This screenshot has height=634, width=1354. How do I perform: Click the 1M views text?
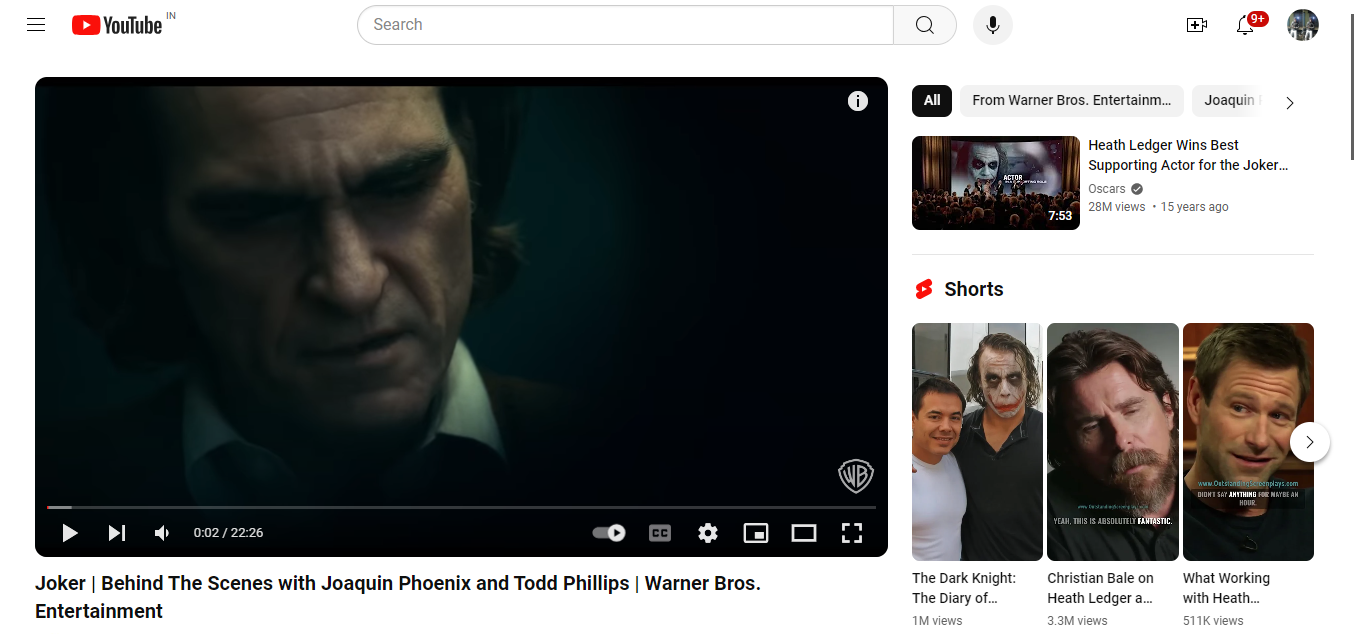click(937, 621)
